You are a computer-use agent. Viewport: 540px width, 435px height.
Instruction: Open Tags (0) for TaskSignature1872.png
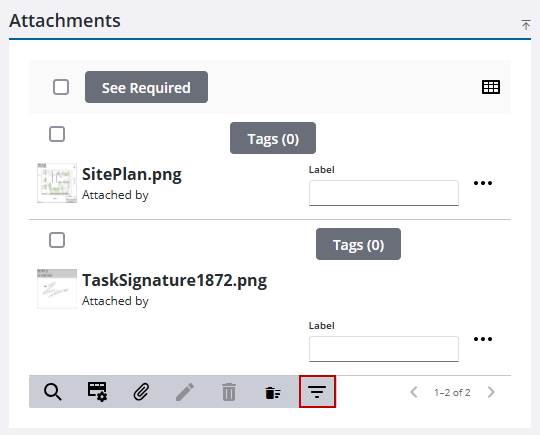point(358,244)
